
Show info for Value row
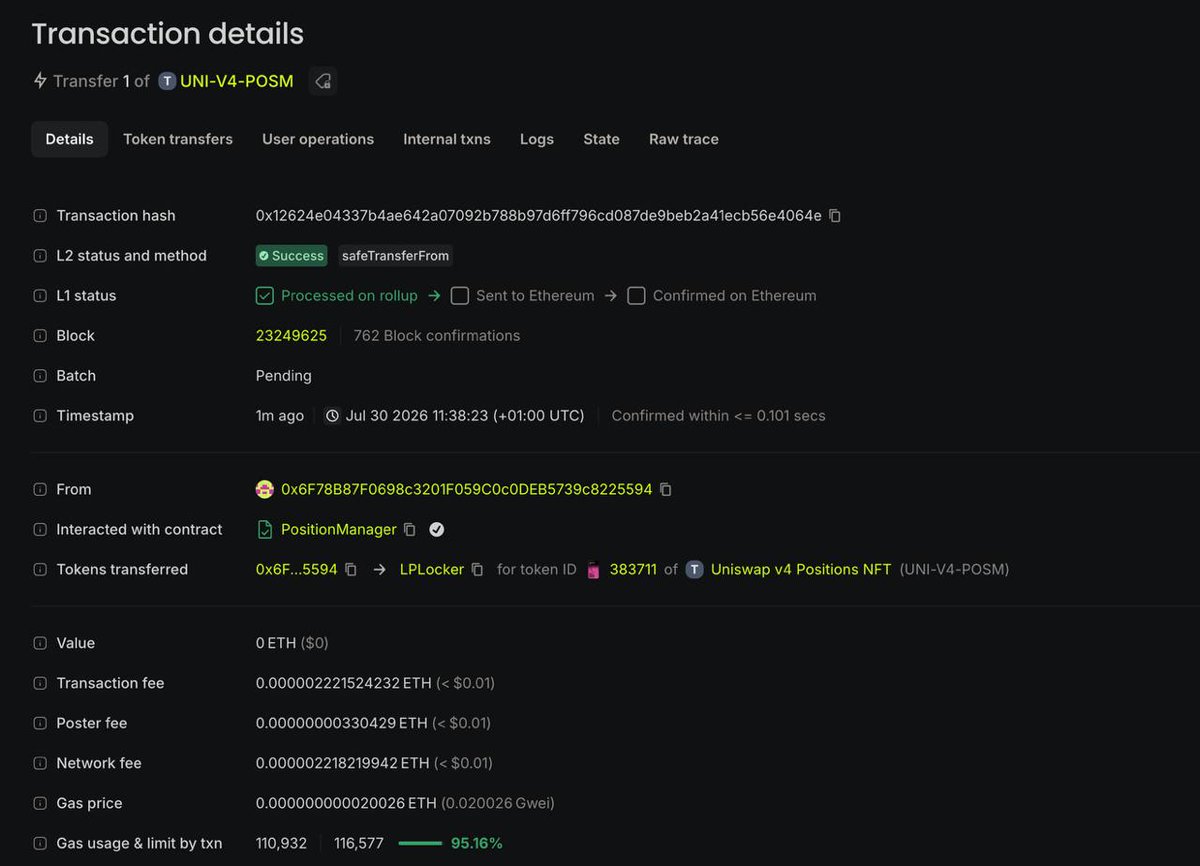(x=40, y=644)
